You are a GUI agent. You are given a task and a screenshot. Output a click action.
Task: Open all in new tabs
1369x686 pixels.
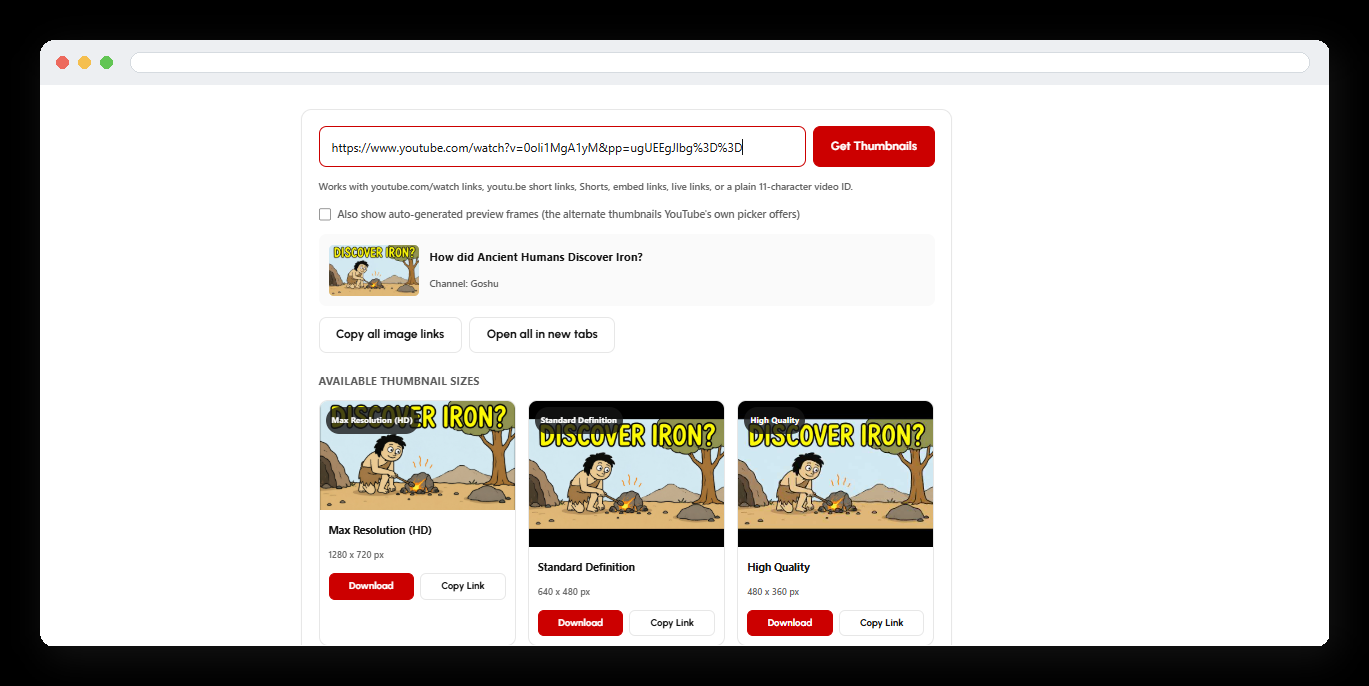coord(542,335)
